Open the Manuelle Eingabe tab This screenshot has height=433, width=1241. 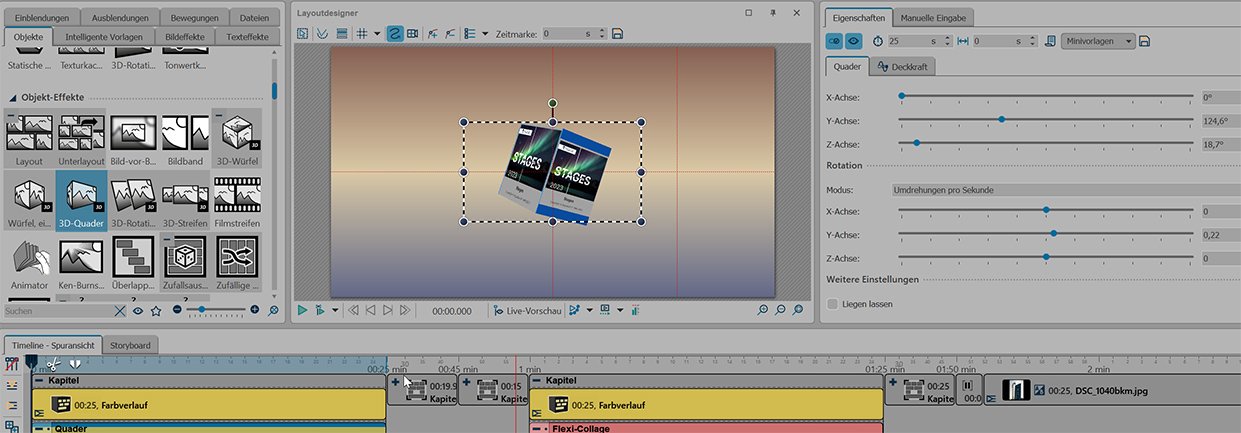tap(933, 18)
